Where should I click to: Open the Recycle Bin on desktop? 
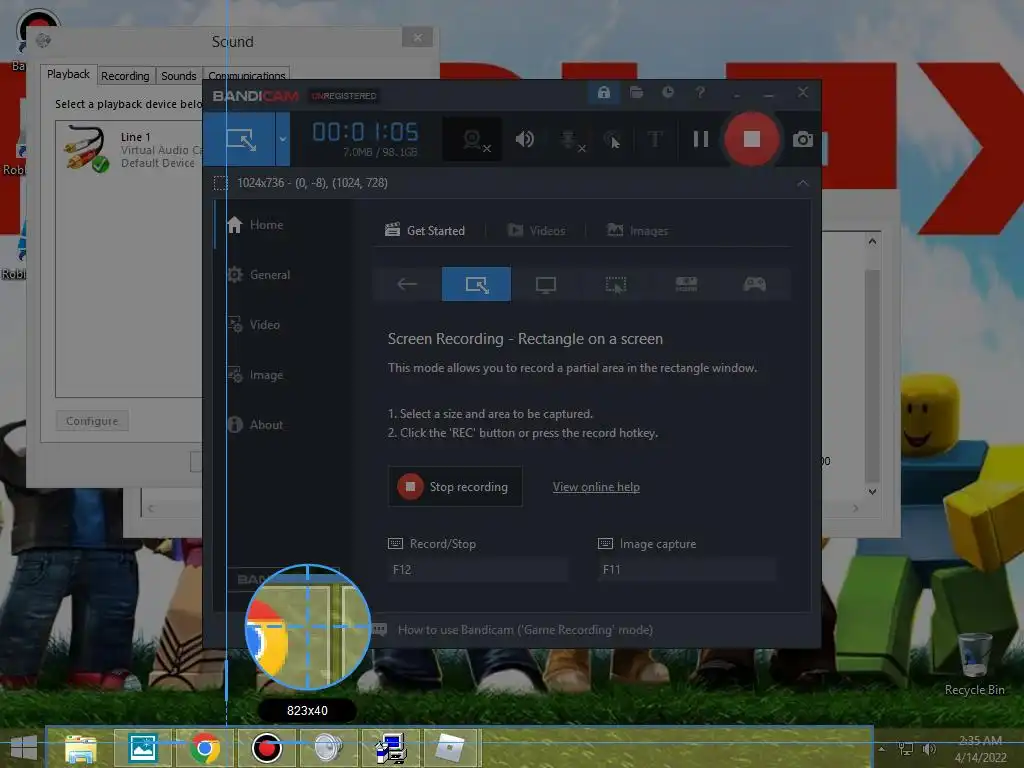click(x=974, y=664)
